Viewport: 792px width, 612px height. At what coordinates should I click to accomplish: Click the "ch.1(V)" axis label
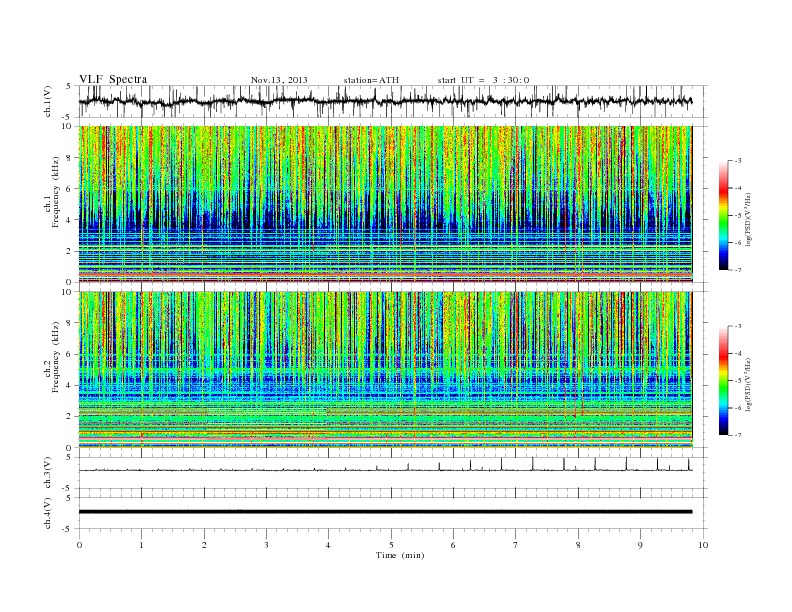48,101
